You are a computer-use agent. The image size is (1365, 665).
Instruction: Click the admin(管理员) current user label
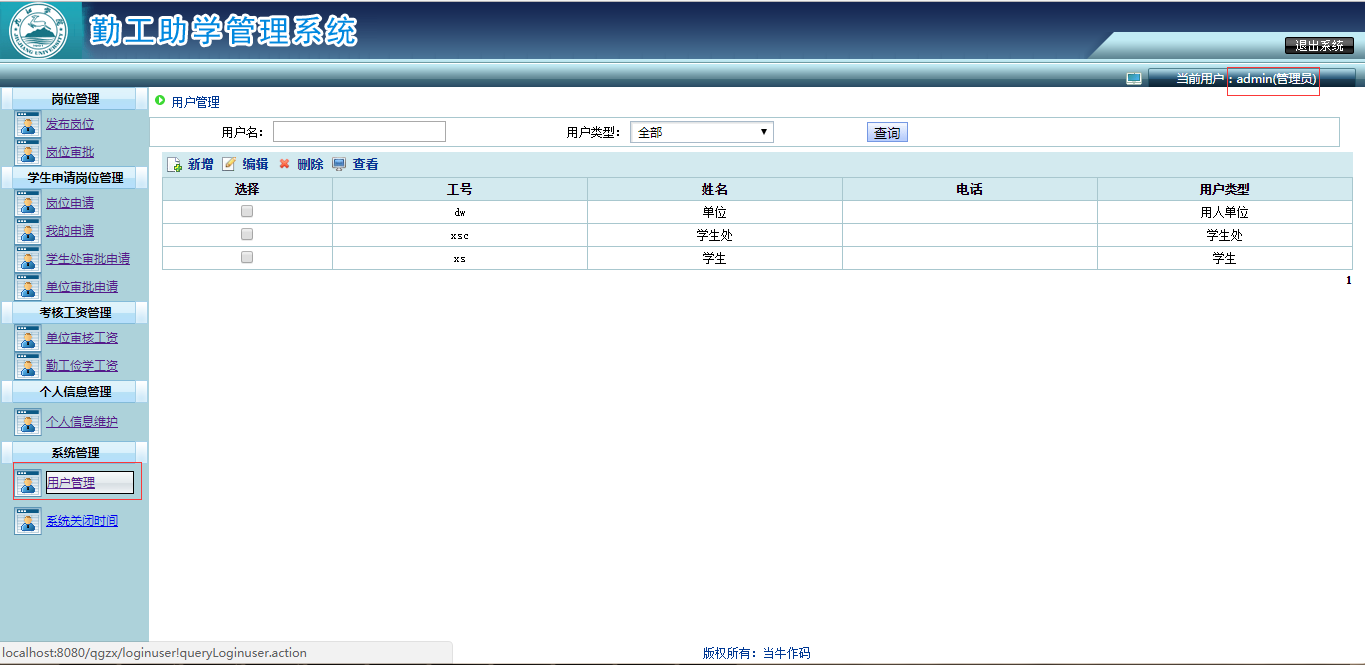pyautogui.click(x=1276, y=79)
